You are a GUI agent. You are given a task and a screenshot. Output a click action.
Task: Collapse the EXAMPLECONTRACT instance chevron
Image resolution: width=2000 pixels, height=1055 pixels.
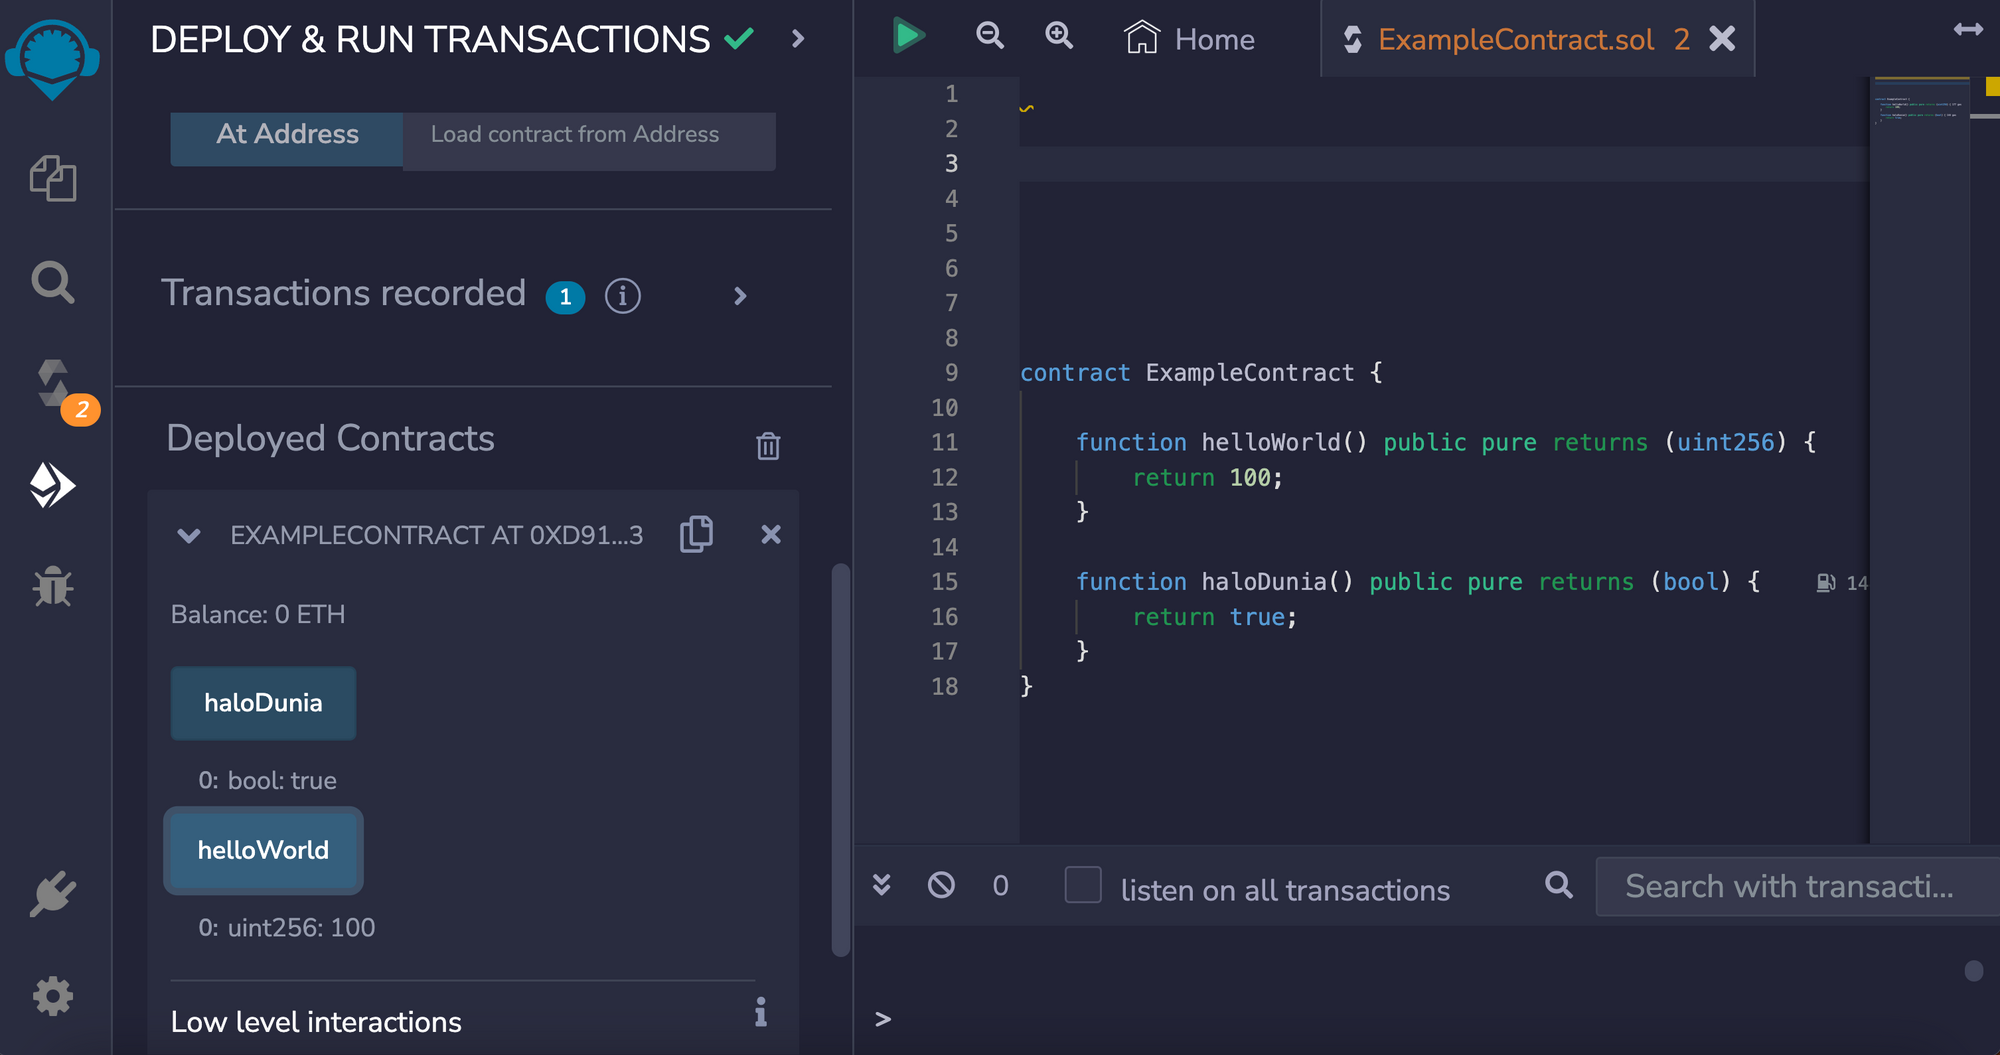coord(189,535)
